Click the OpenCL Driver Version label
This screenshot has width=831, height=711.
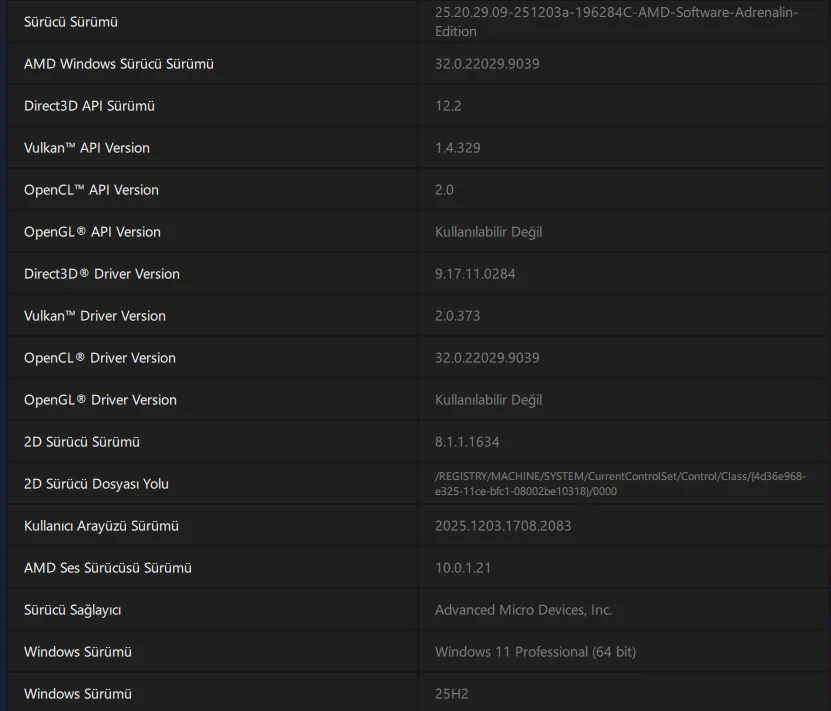click(x=100, y=358)
